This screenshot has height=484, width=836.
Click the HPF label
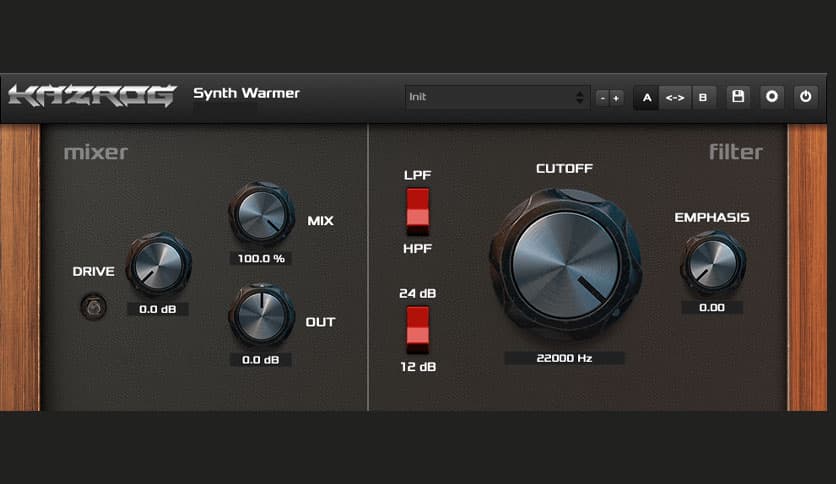[x=417, y=248]
